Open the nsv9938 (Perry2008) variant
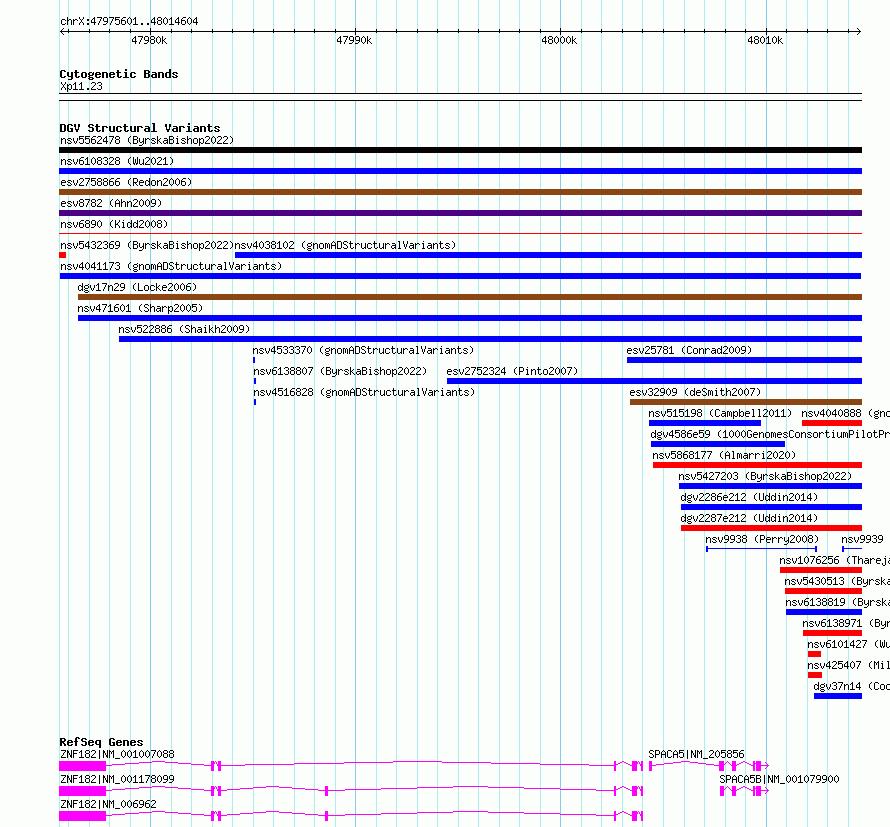 pyautogui.click(x=762, y=539)
